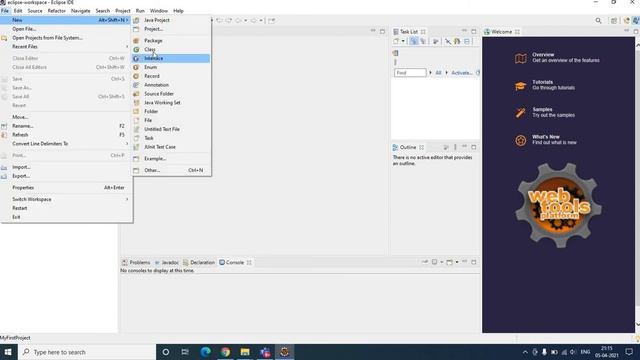Click New Task icon in Task List
The height and width of the screenshot is (360, 640).
[396, 41]
